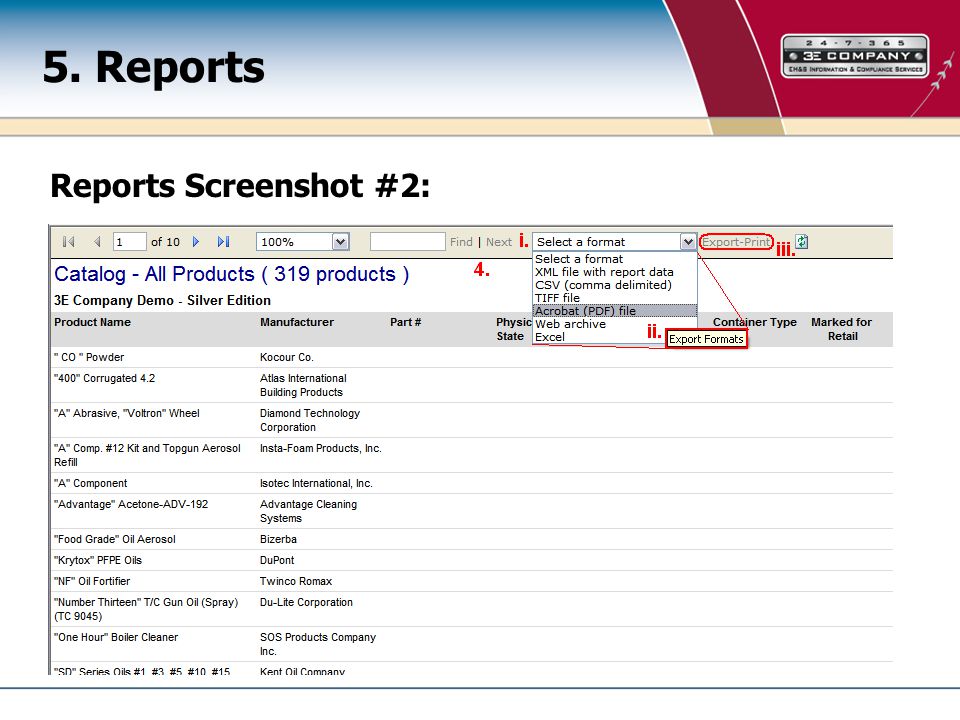The image size is (960, 720).
Task: Click Twinco Romax manufacturer cell
Action: tap(296, 581)
